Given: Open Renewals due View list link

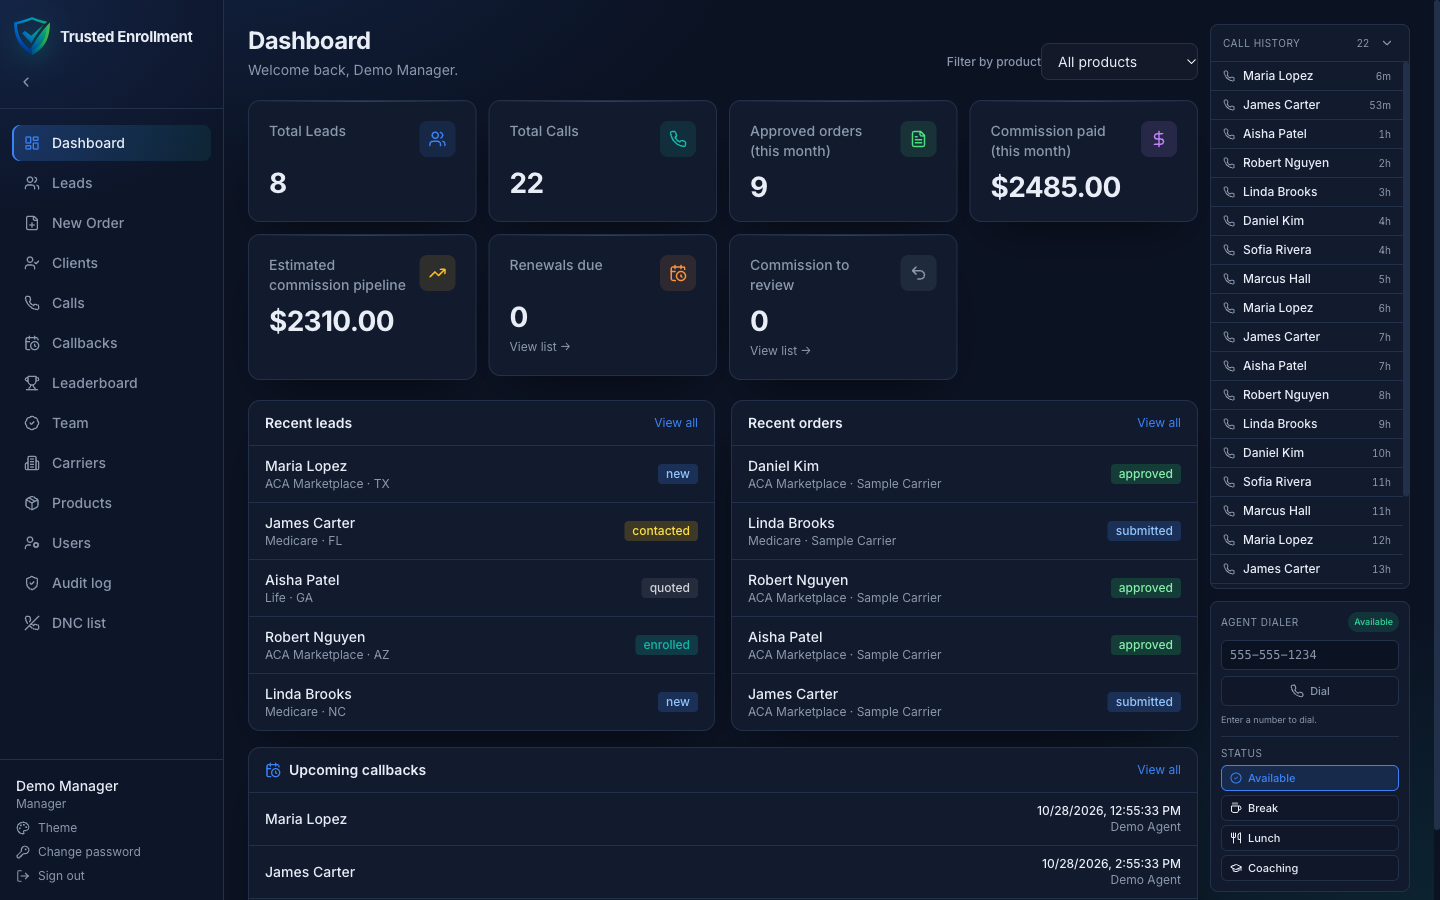Looking at the screenshot, I should click(x=540, y=347).
